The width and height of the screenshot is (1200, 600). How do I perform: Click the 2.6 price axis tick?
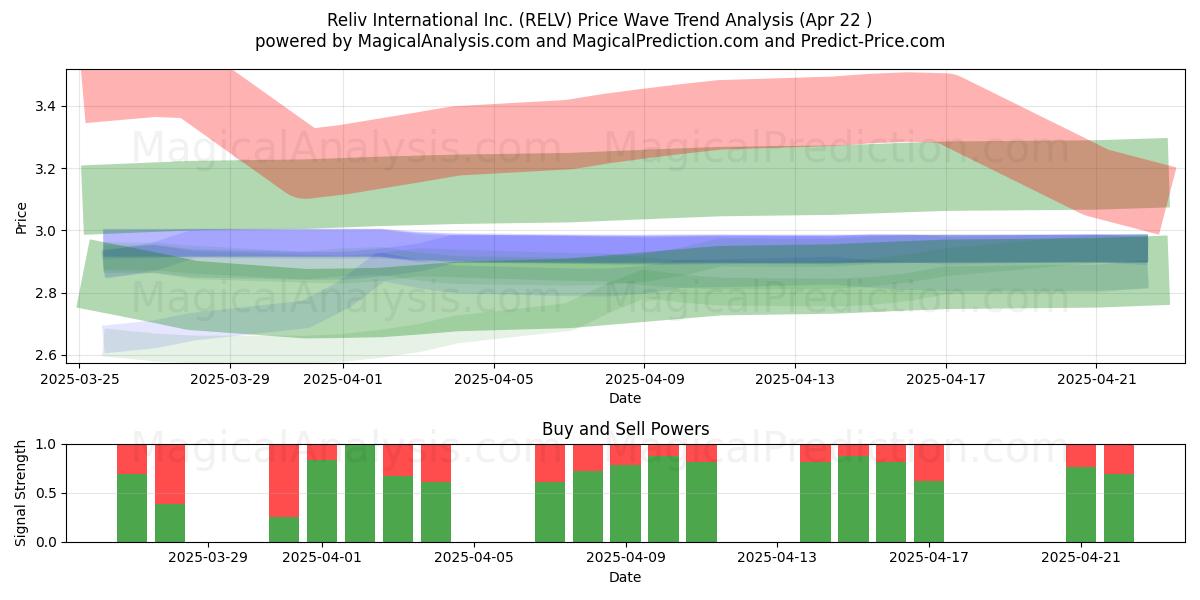[47, 356]
